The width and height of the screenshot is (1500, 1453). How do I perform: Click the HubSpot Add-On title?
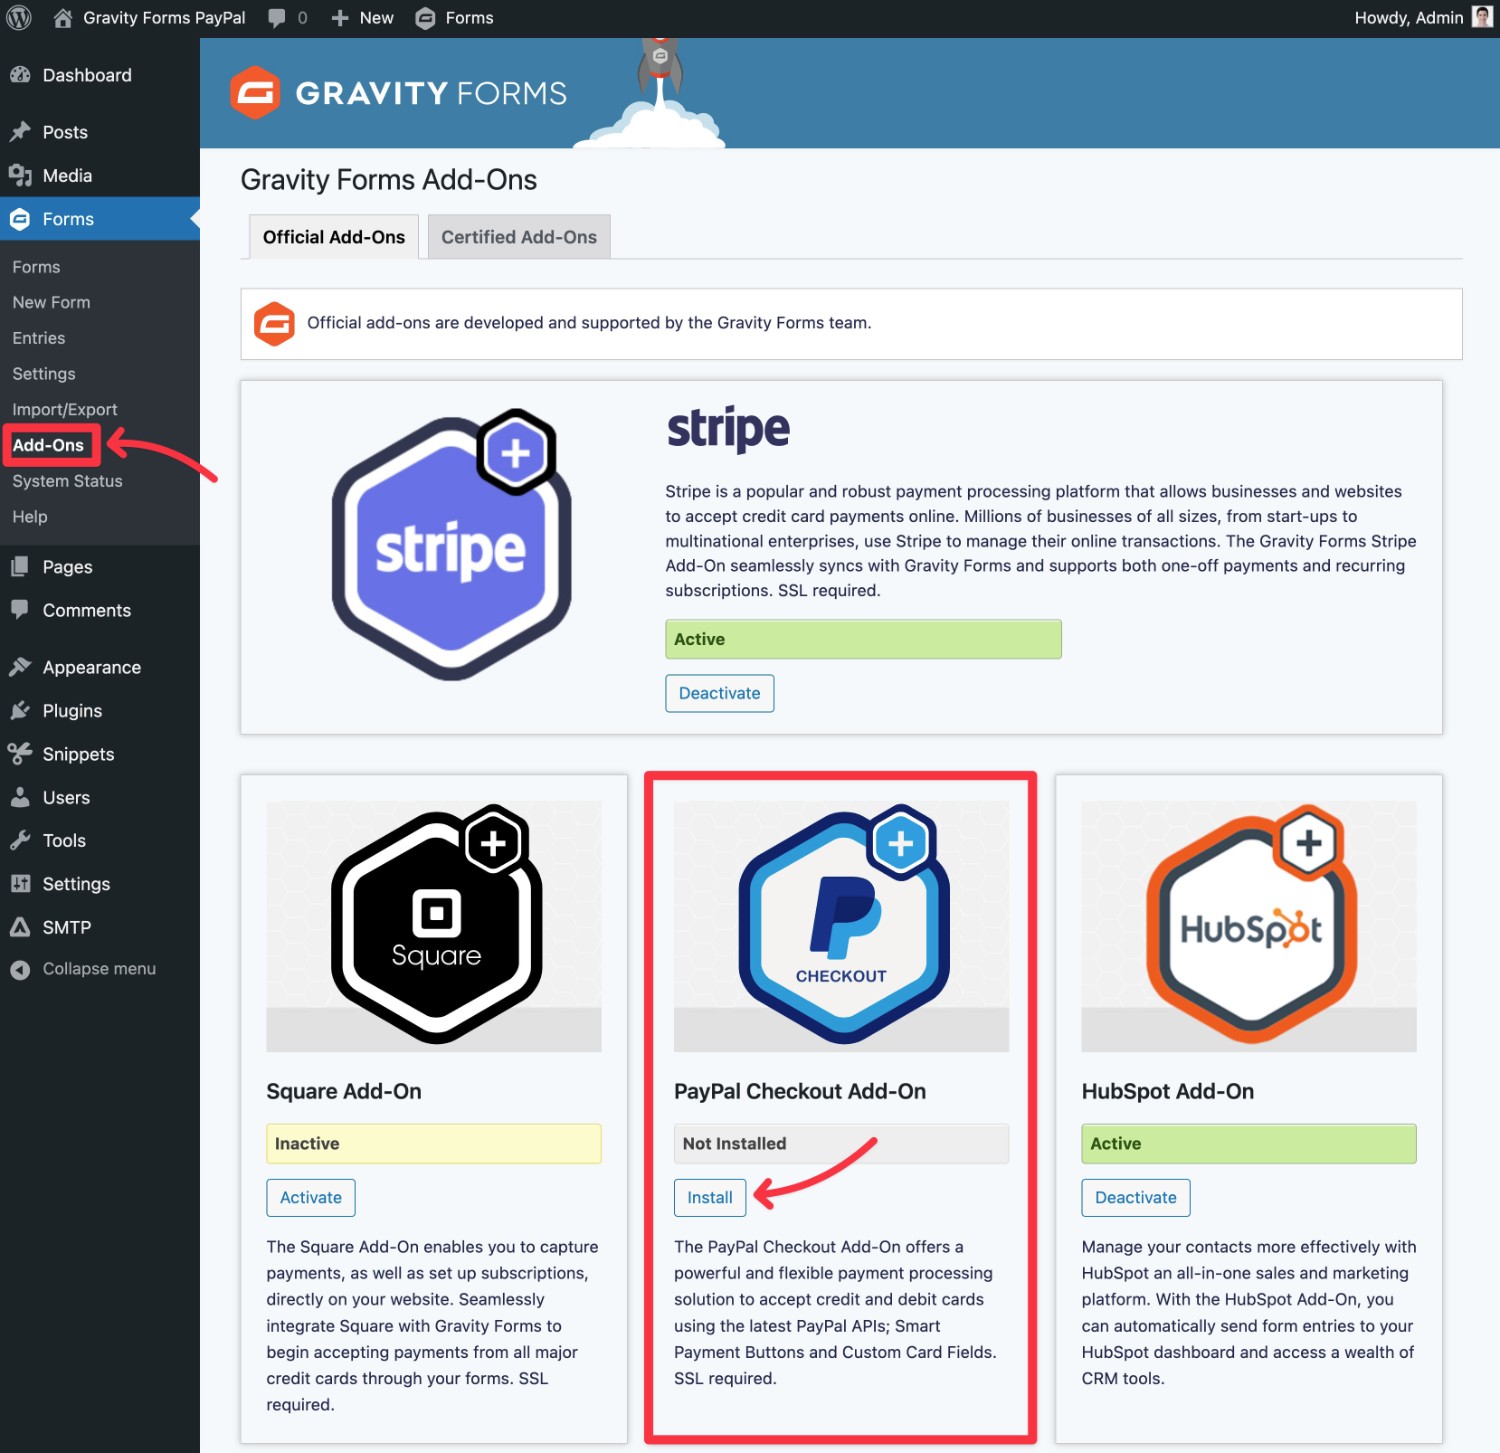coord(1168,1092)
